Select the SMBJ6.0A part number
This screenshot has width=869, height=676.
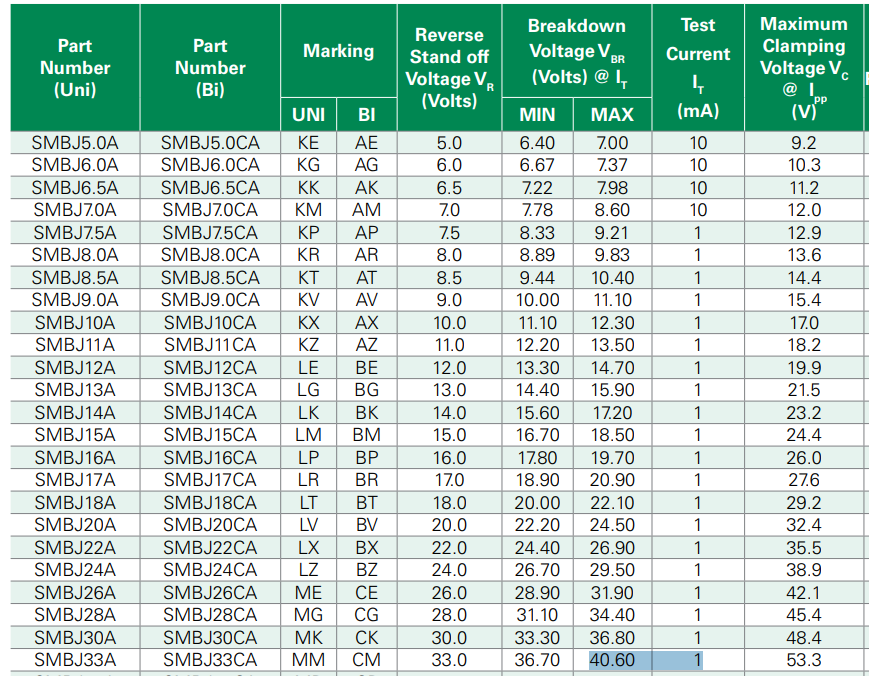click(x=75, y=165)
